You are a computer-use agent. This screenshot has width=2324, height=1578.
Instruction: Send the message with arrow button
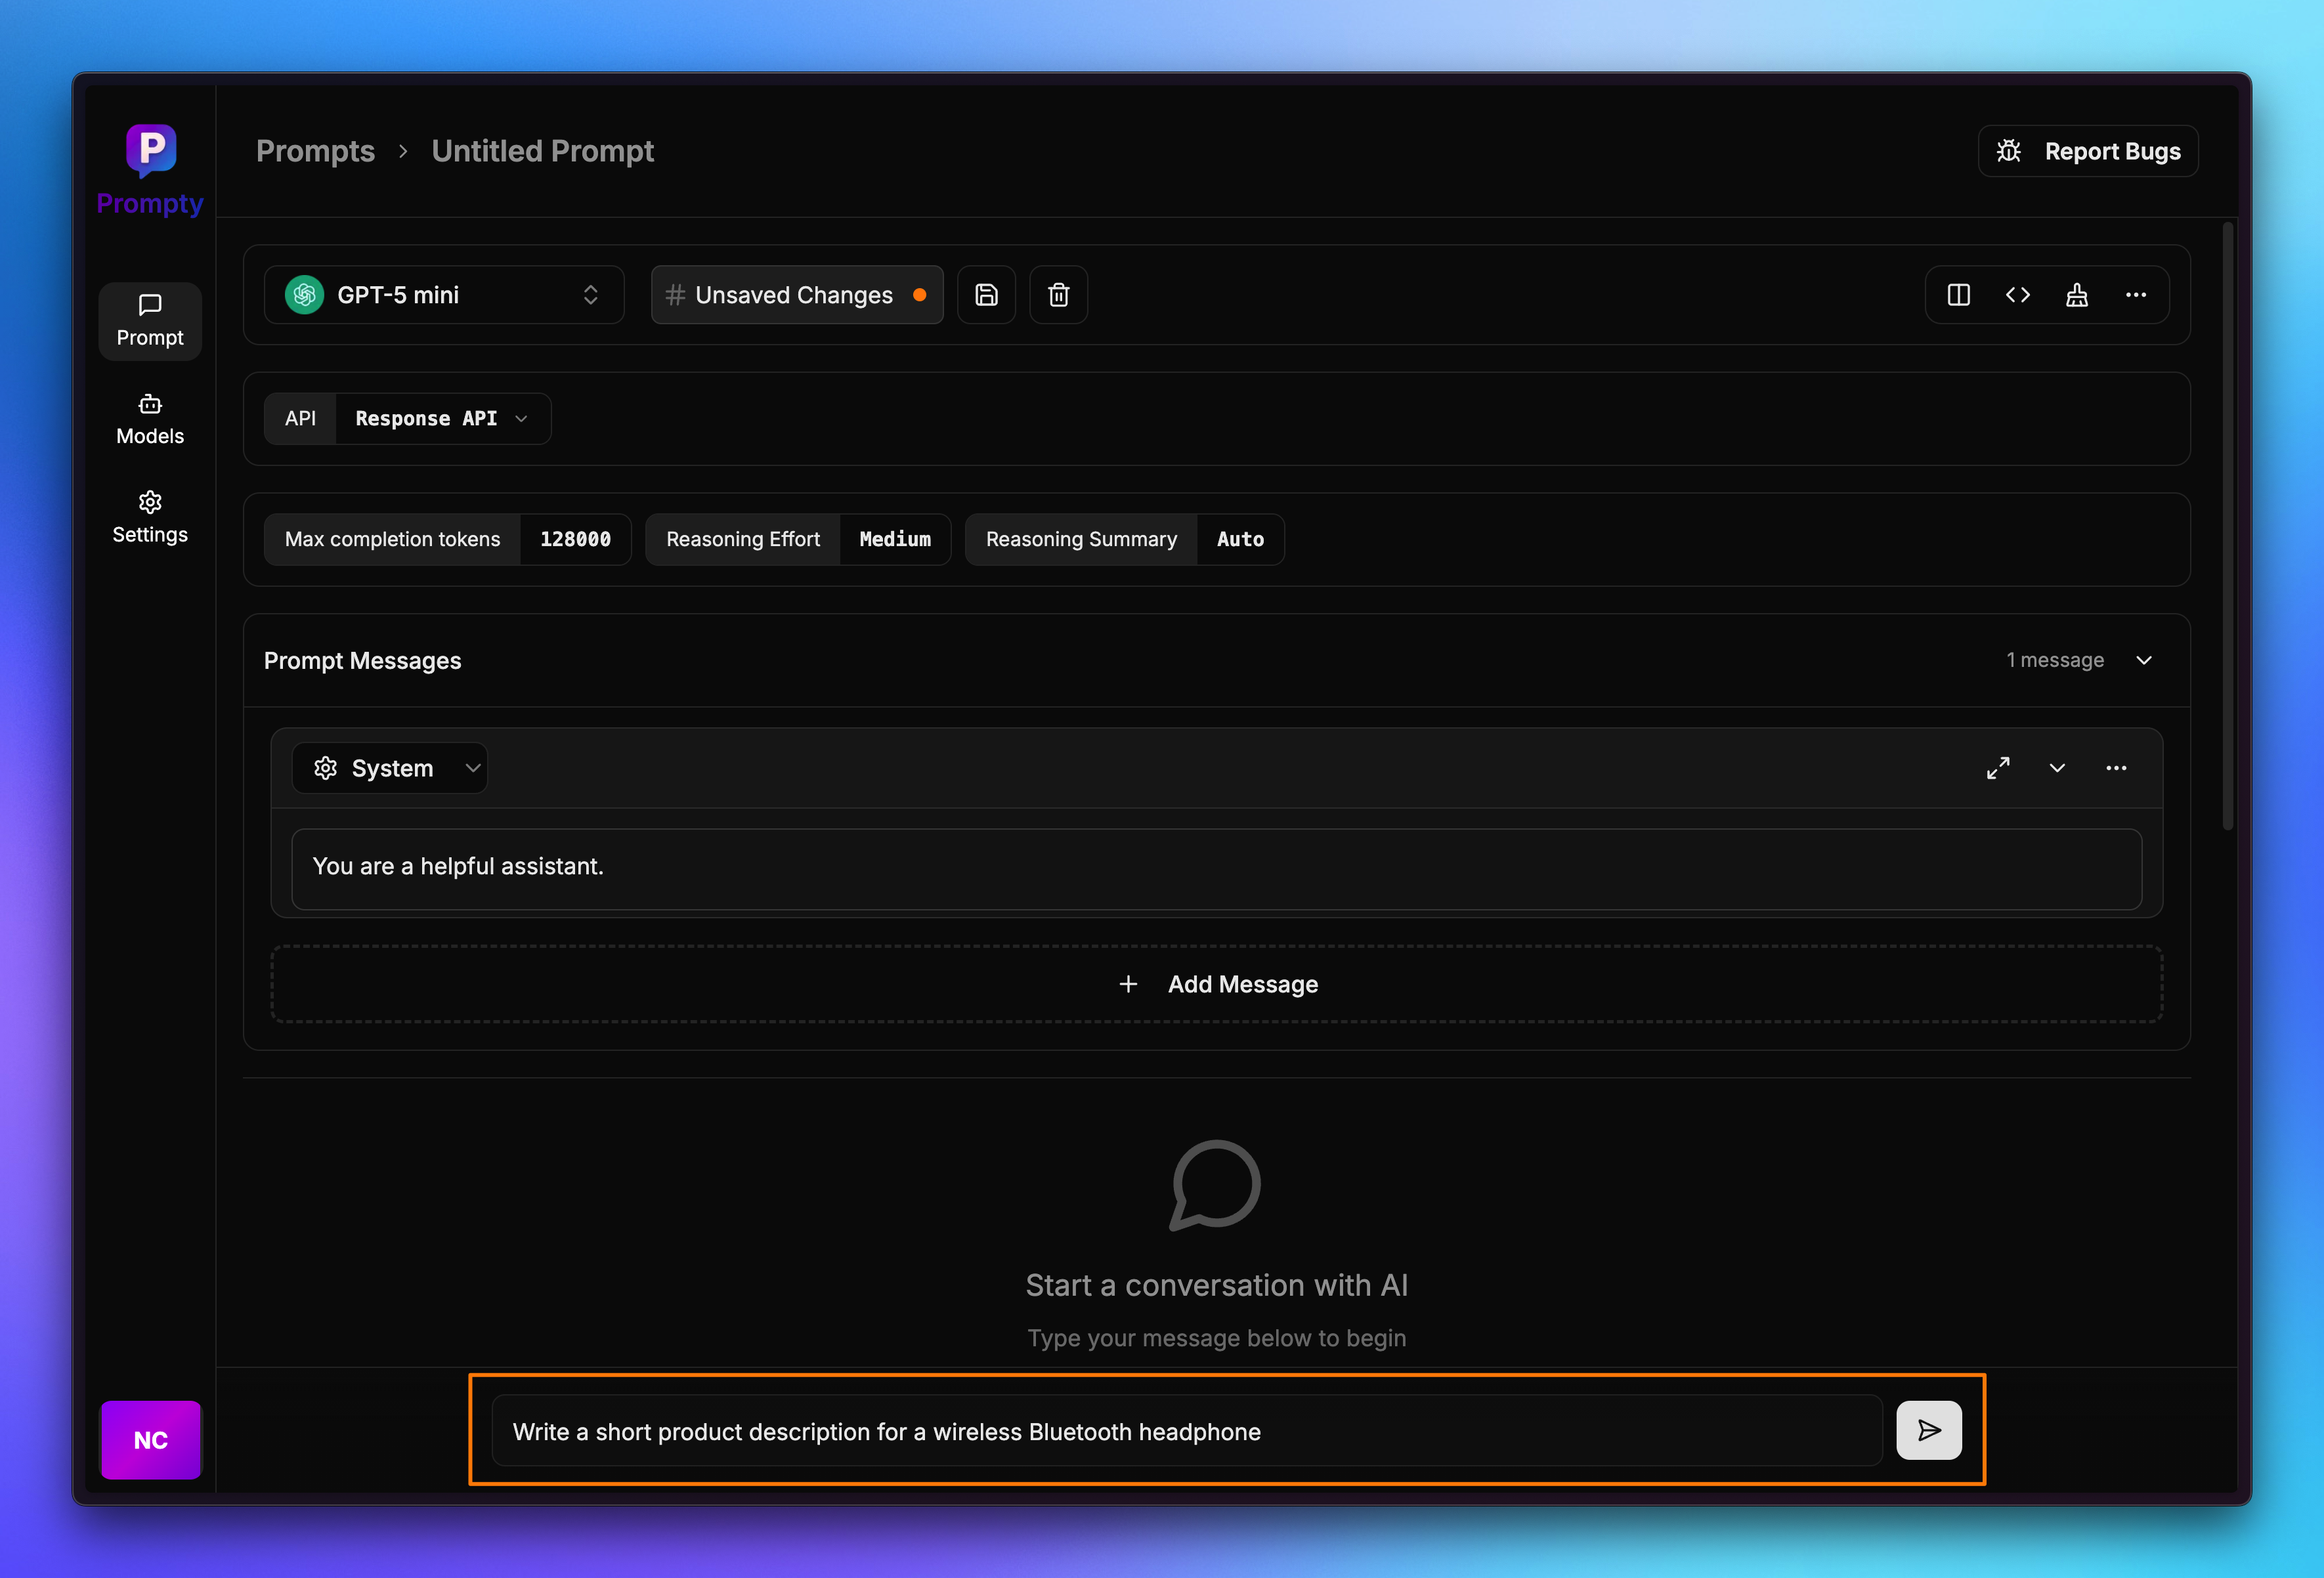tap(1928, 1430)
